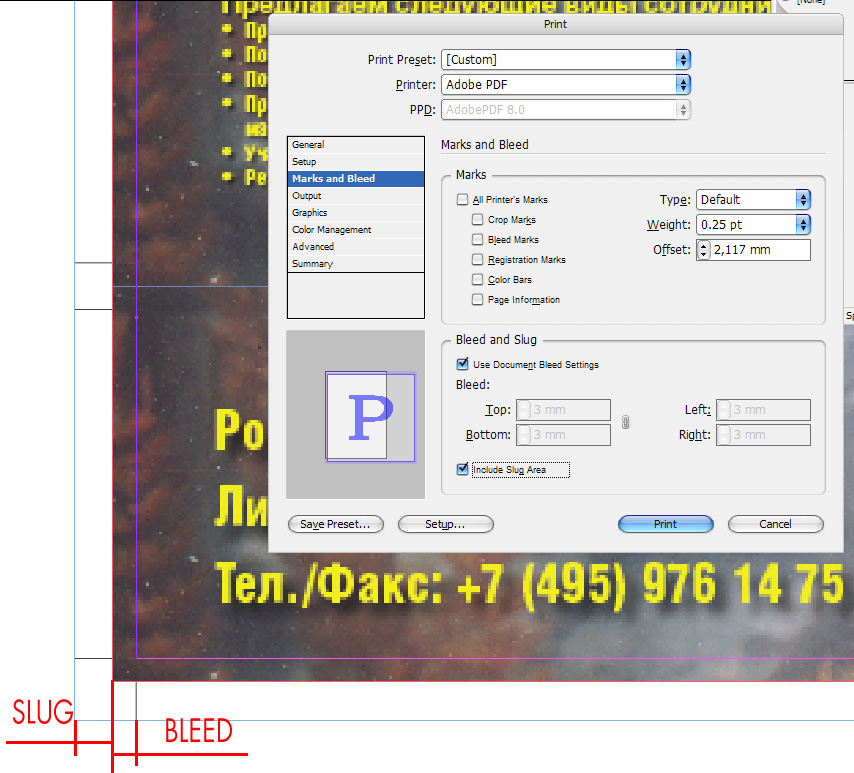Viewport: 854px width, 773px height.
Task: Click the Save Preset button
Action: coord(336,524)
